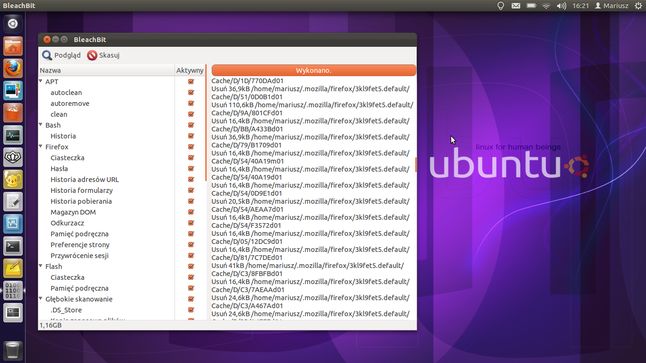Viewport: 646px width, 363px height.
Task: Toggle the Odkurzacz checkbox
Action: point(191,223)
